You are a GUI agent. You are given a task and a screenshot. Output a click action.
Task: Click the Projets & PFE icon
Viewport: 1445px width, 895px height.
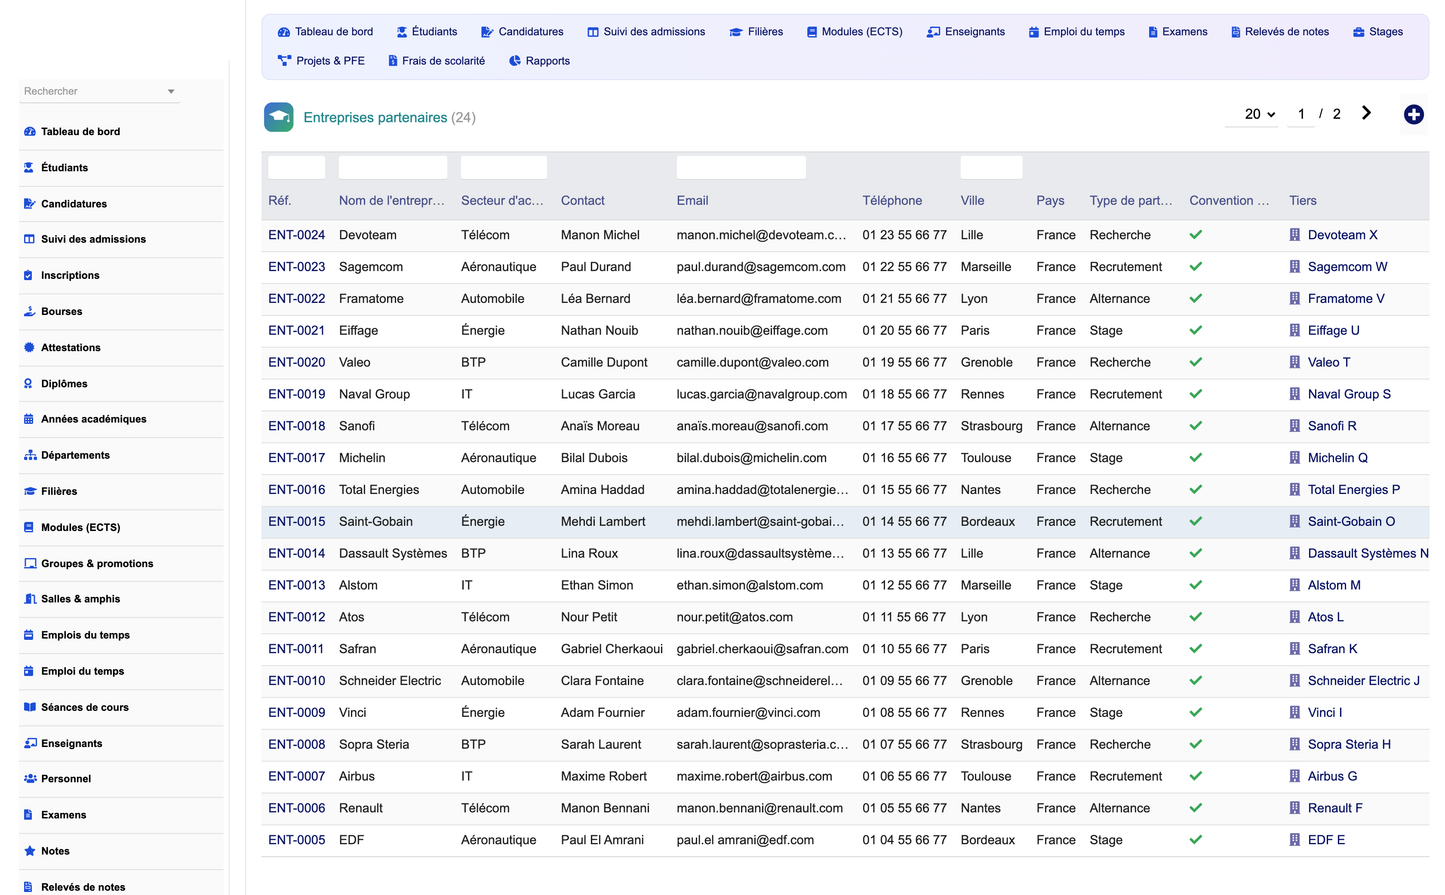pos(284,61)
